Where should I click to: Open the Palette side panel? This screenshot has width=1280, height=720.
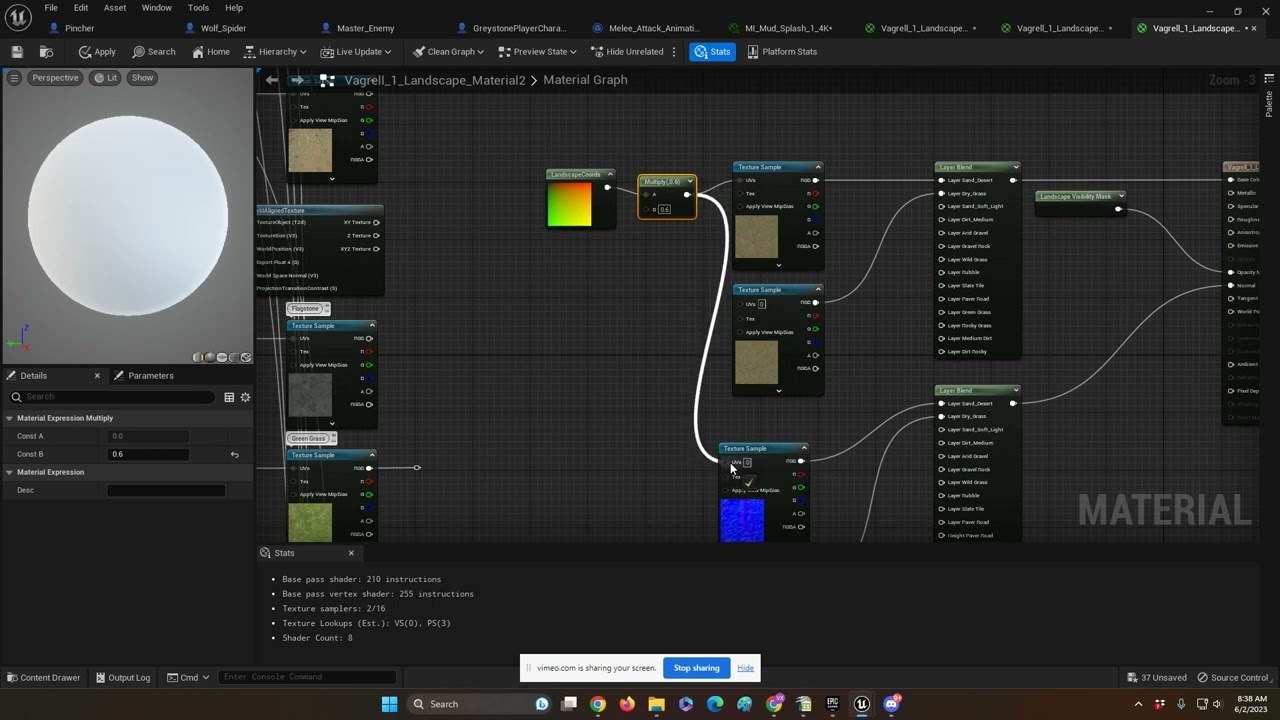1269,98
